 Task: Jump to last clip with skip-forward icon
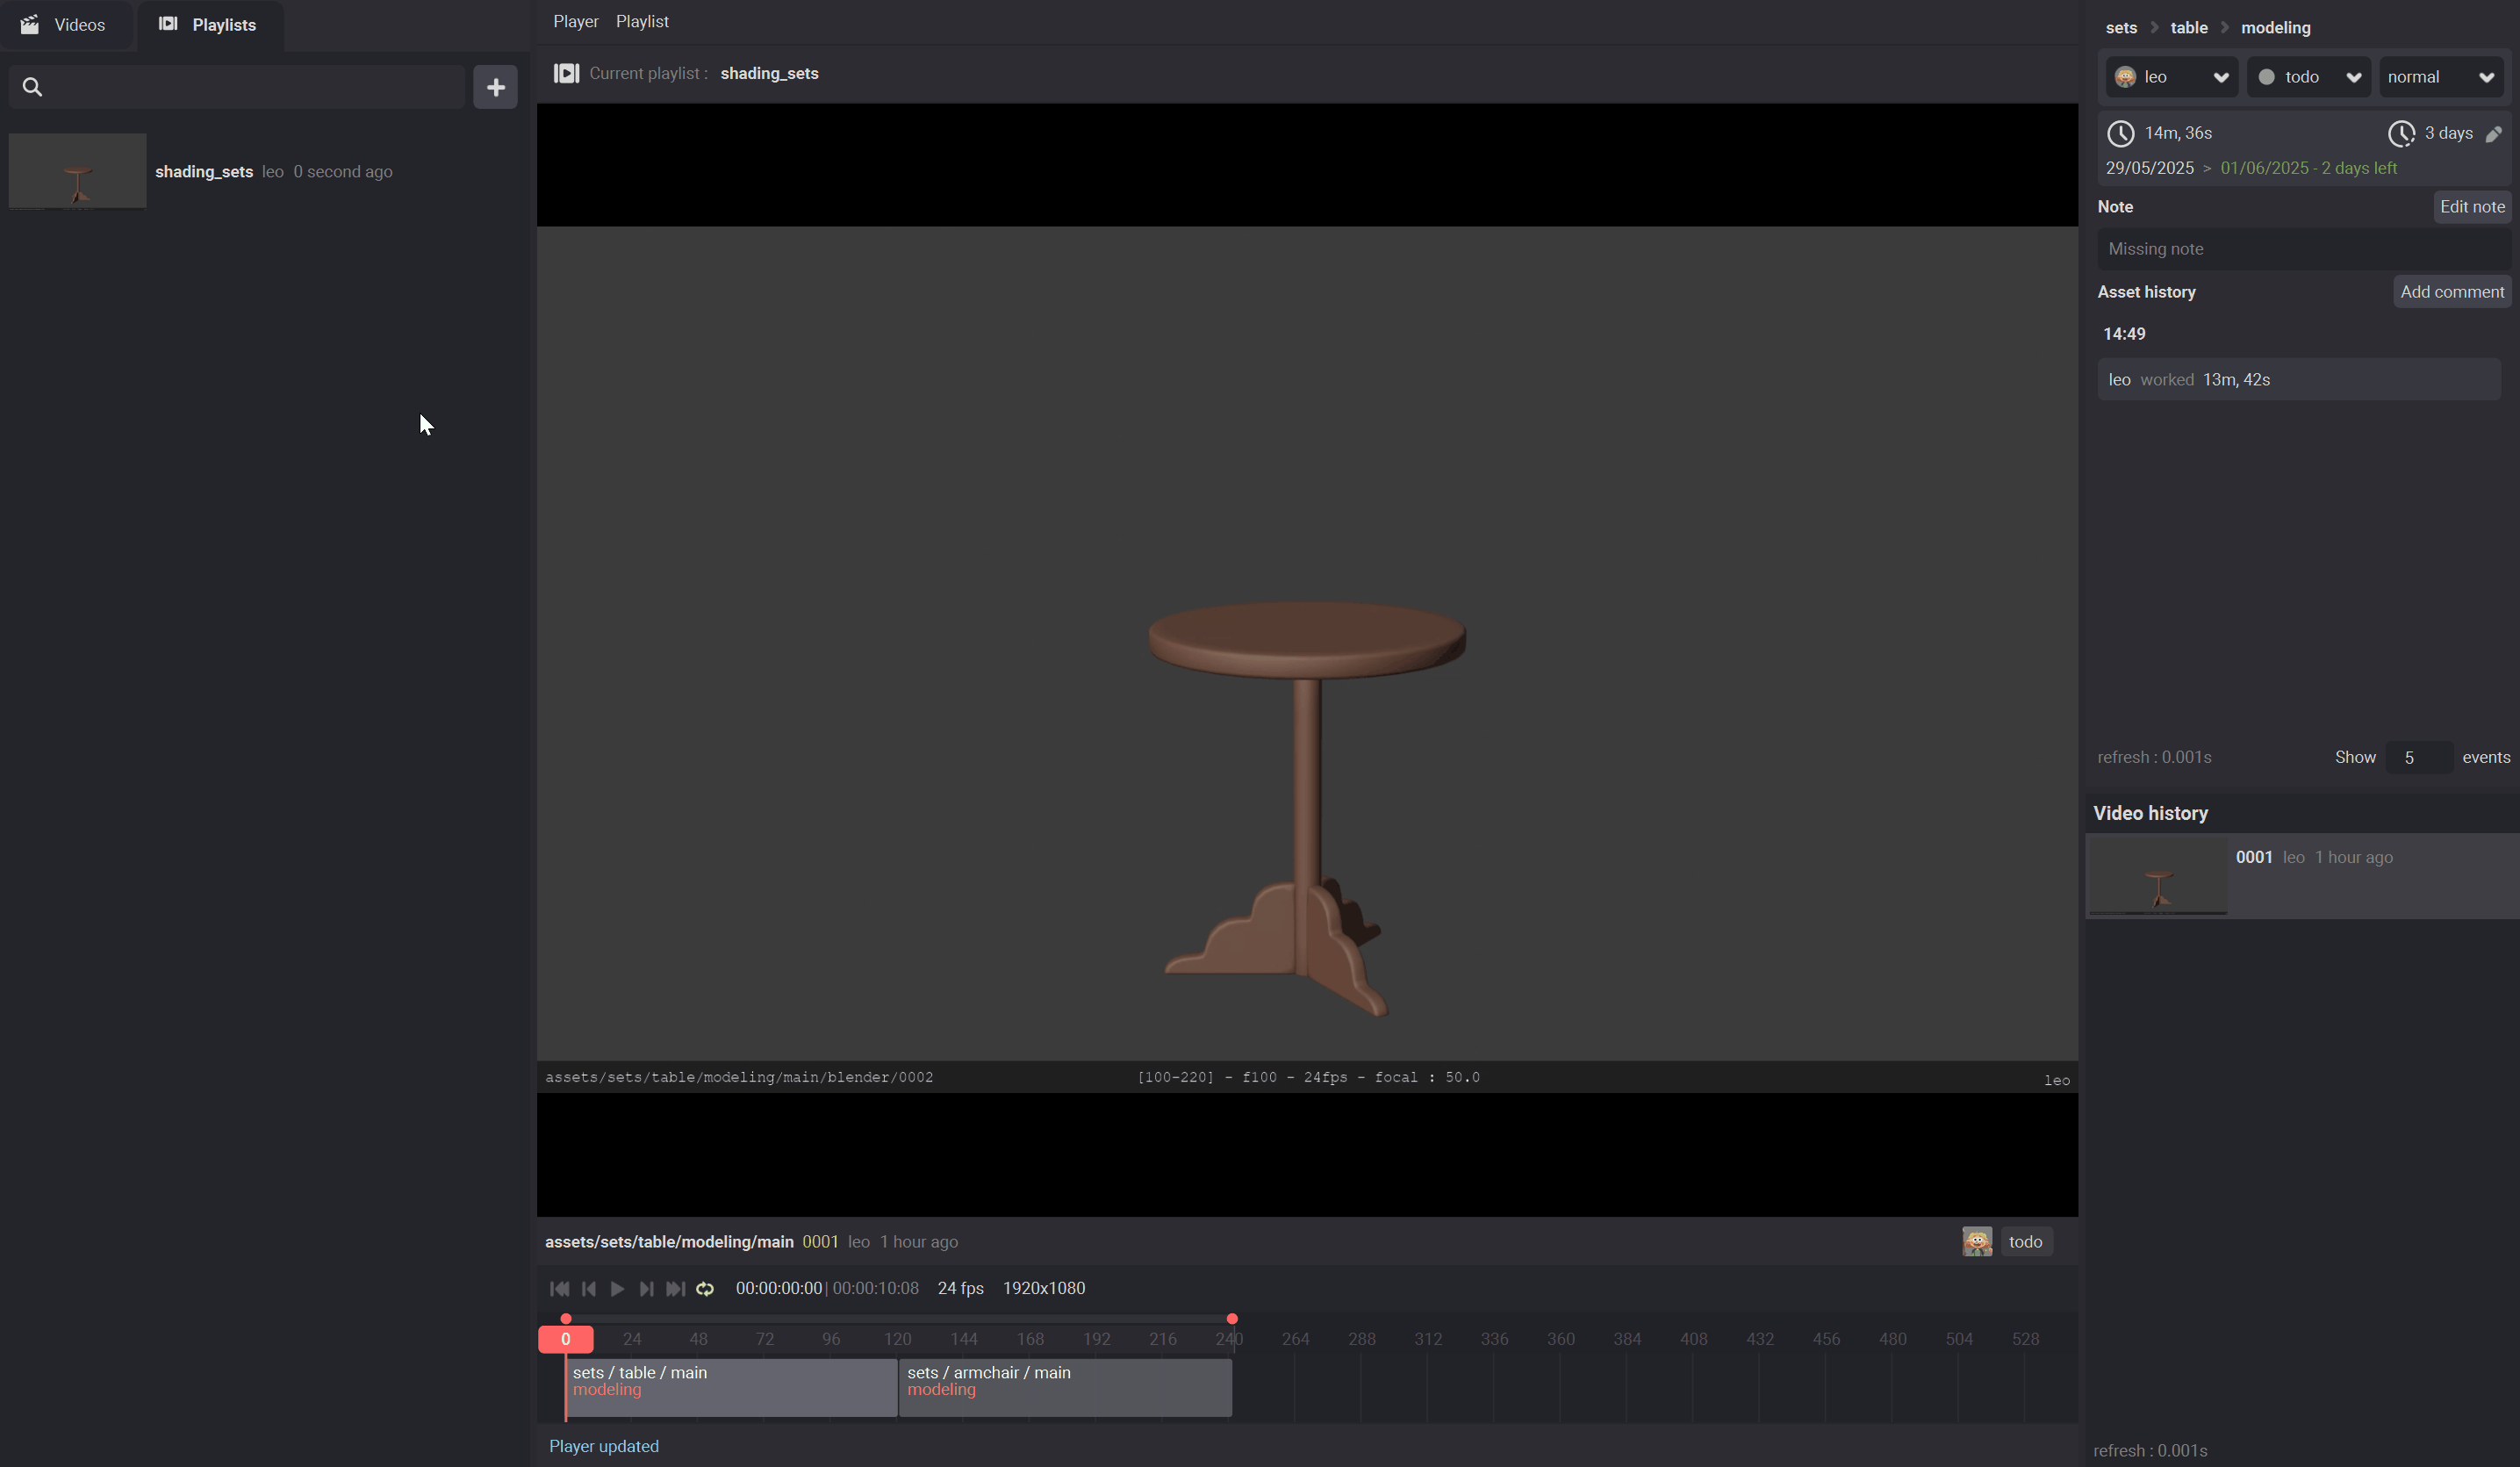[x=676, y=1289]
